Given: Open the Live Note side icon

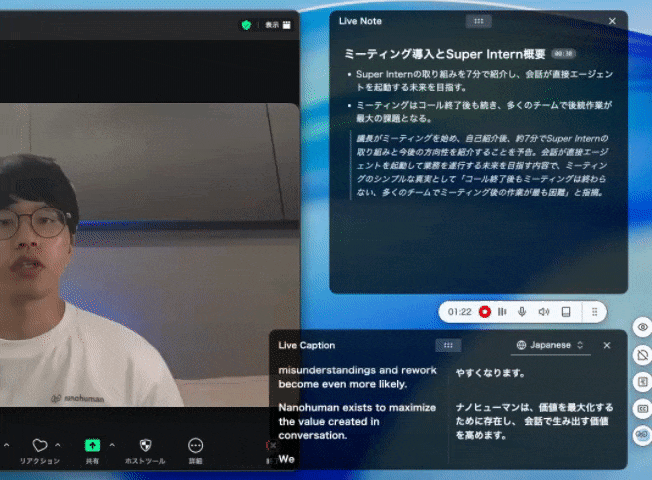Looking at the screenshot, I should tap(643, 382).
